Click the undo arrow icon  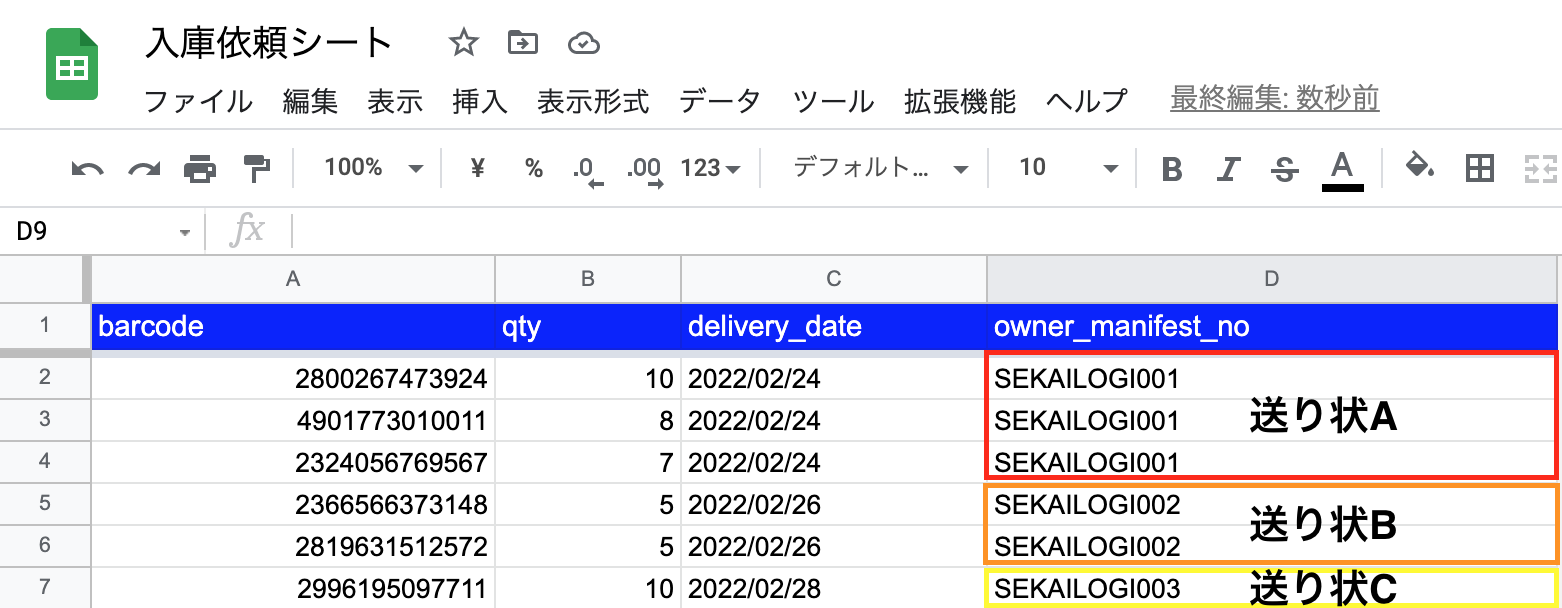pyautogui.click(x=88, y=169)
